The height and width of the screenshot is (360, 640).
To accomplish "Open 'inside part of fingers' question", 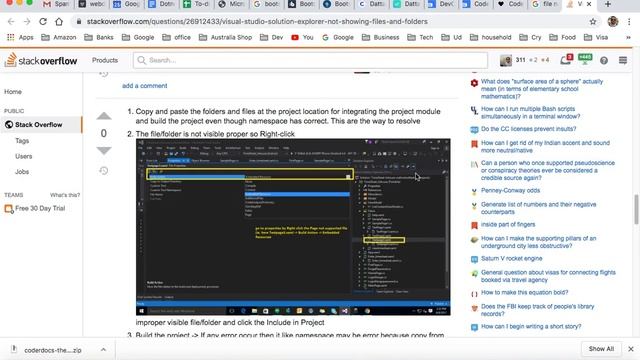I will coord(508,224).
